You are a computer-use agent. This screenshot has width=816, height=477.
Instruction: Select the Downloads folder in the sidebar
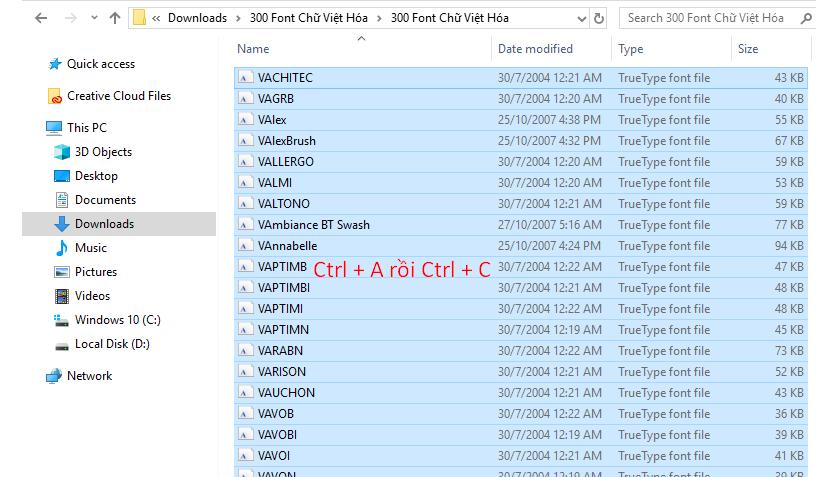(x=119, y=224)
